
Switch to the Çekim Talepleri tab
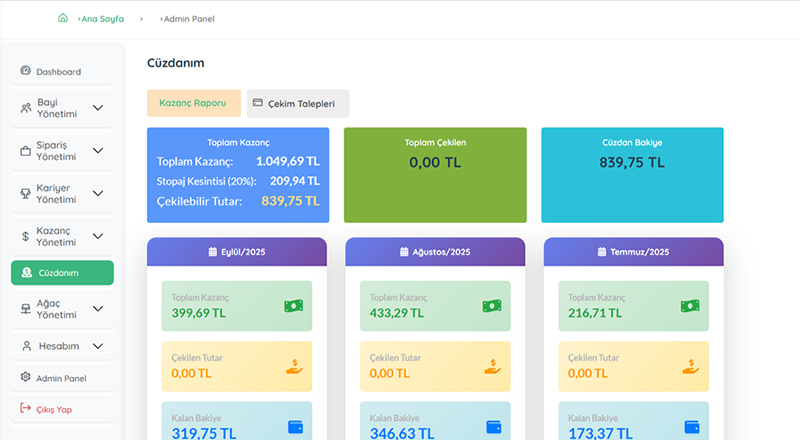click(x=298, y=103)
